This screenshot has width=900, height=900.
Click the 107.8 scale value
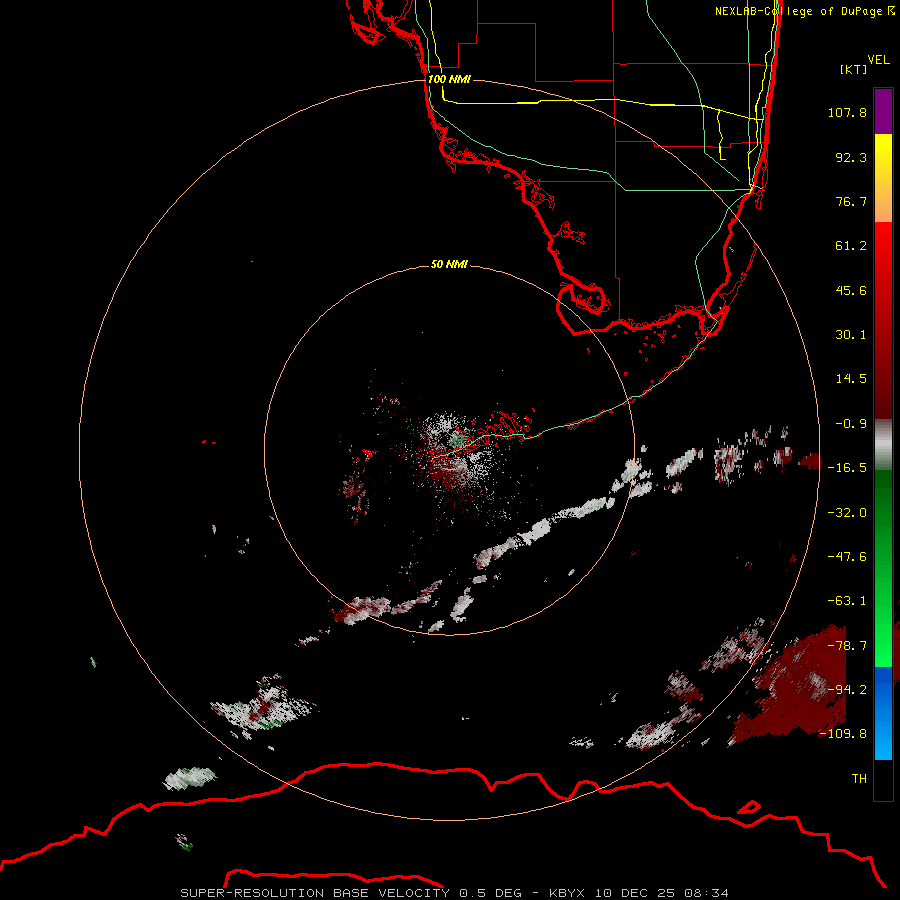tap(847, 112)
